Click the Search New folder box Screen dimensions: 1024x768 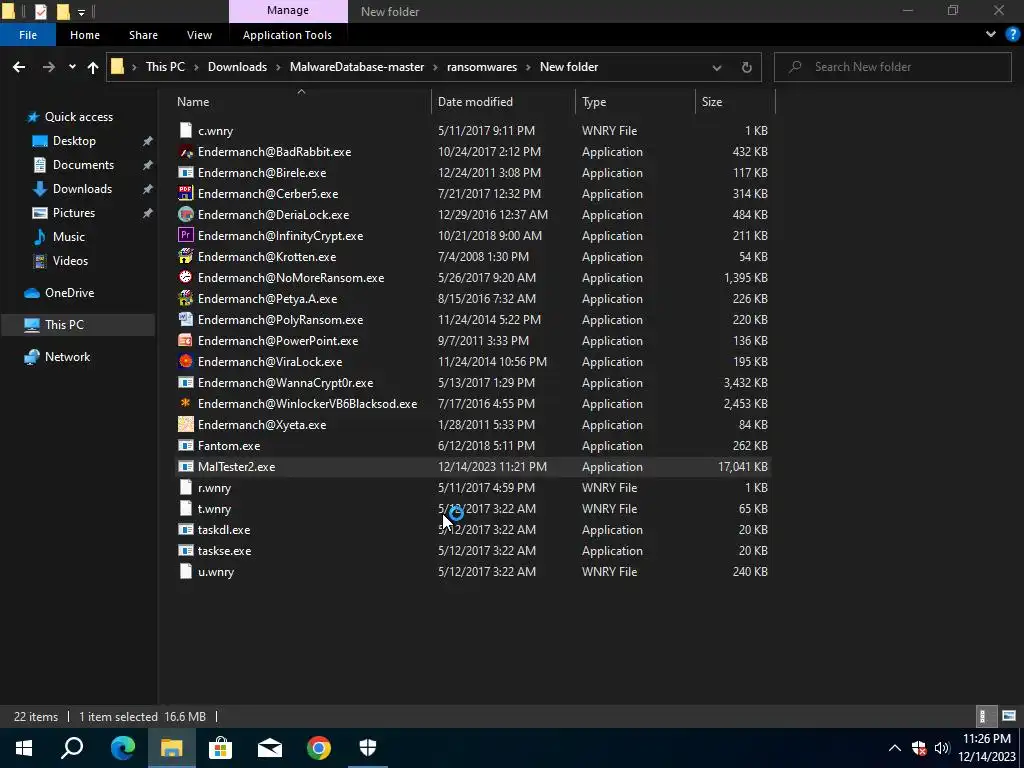click(893, 67)
